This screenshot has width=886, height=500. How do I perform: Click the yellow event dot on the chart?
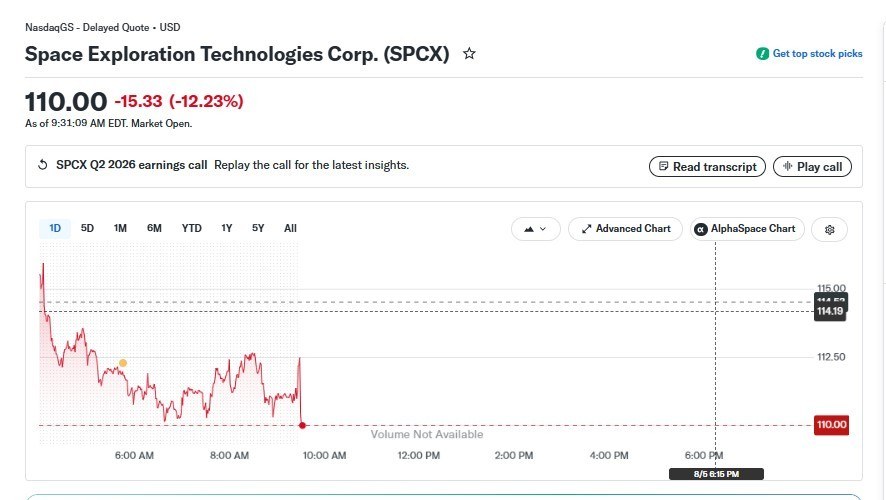click(x=123, y=363)
